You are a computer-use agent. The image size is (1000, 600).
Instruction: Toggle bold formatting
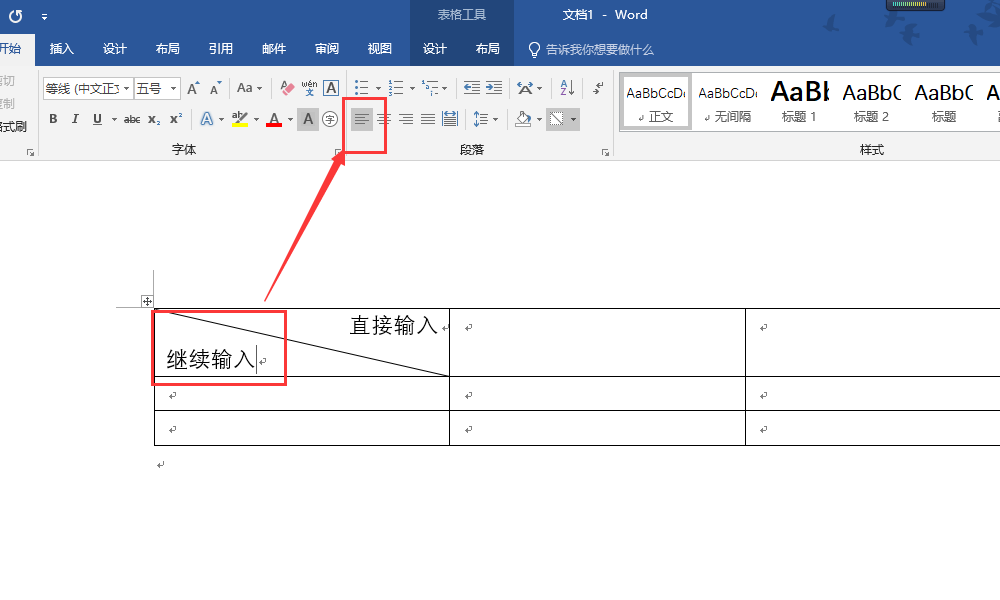(x=54, y=119)
